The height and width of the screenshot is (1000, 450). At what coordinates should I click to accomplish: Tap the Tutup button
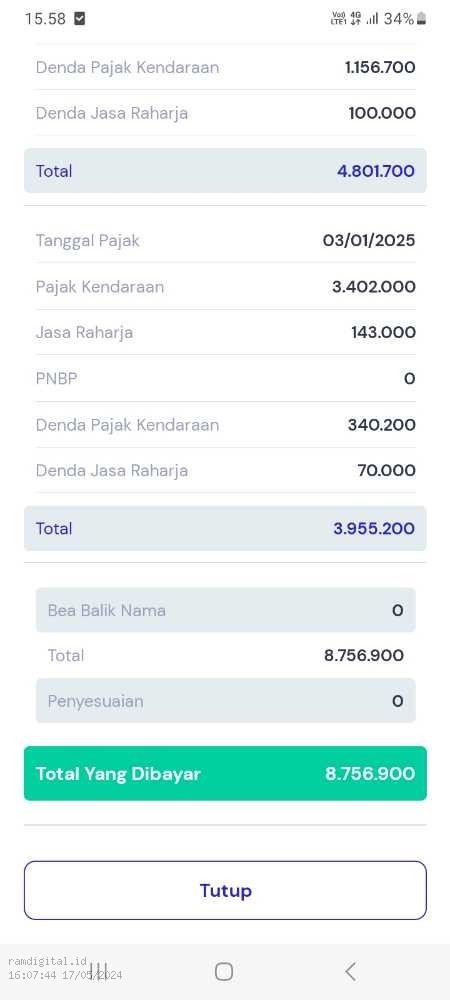tap(225, 890)
